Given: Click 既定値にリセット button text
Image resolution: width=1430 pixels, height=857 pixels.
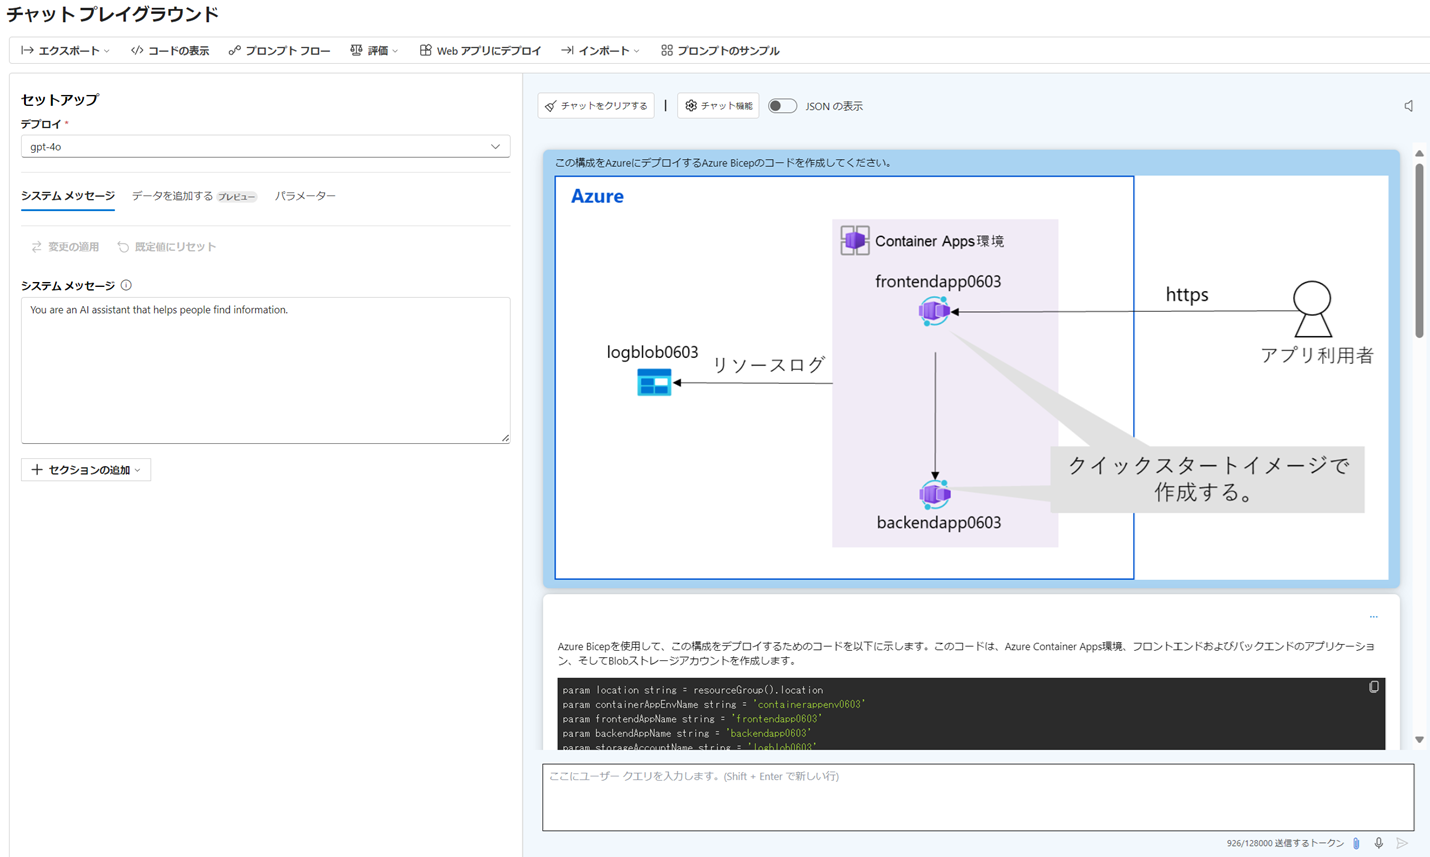Looking at the screenshot, I should tap(175, 247).
